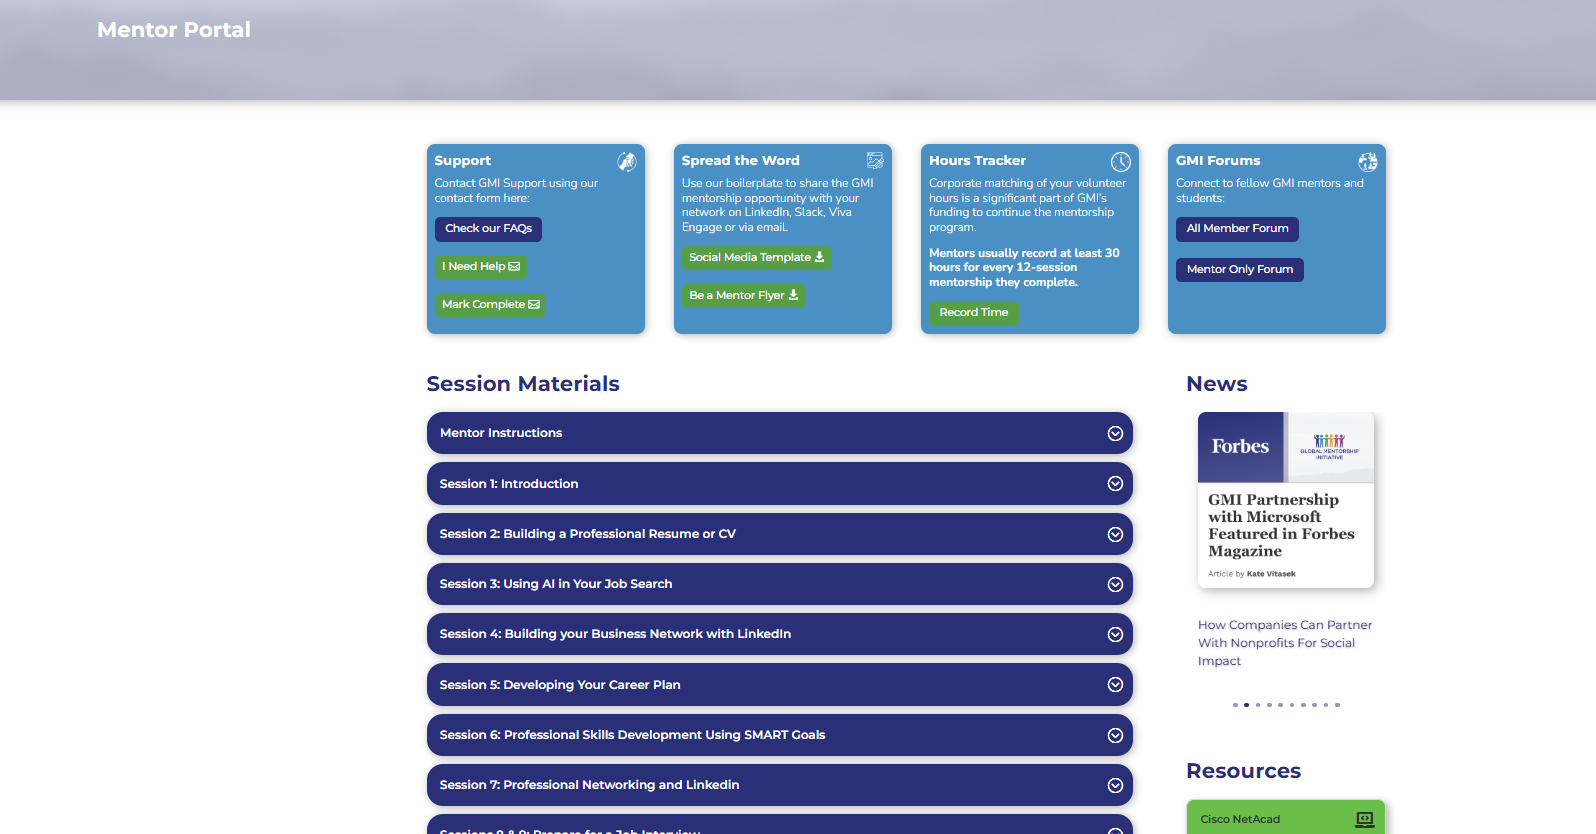Expand Session 1: Introduction
Viewport: 1596px width, 834px height.
[779, 484]
